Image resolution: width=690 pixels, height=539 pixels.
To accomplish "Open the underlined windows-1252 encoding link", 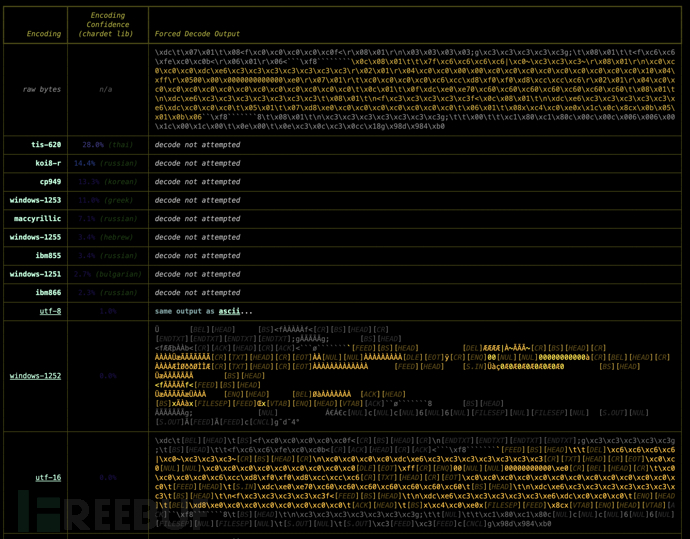I will coord(36,376).
